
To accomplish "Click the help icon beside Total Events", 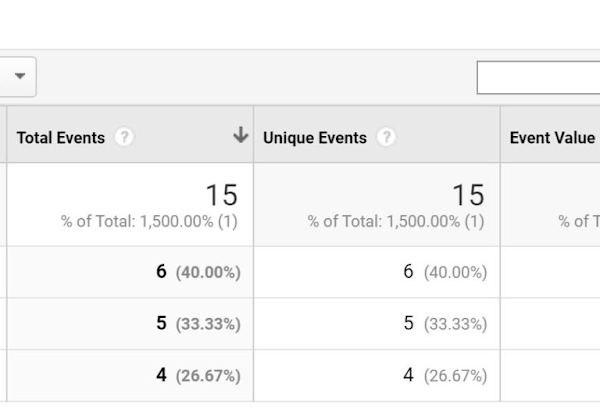I will click(x=124, y=138).
